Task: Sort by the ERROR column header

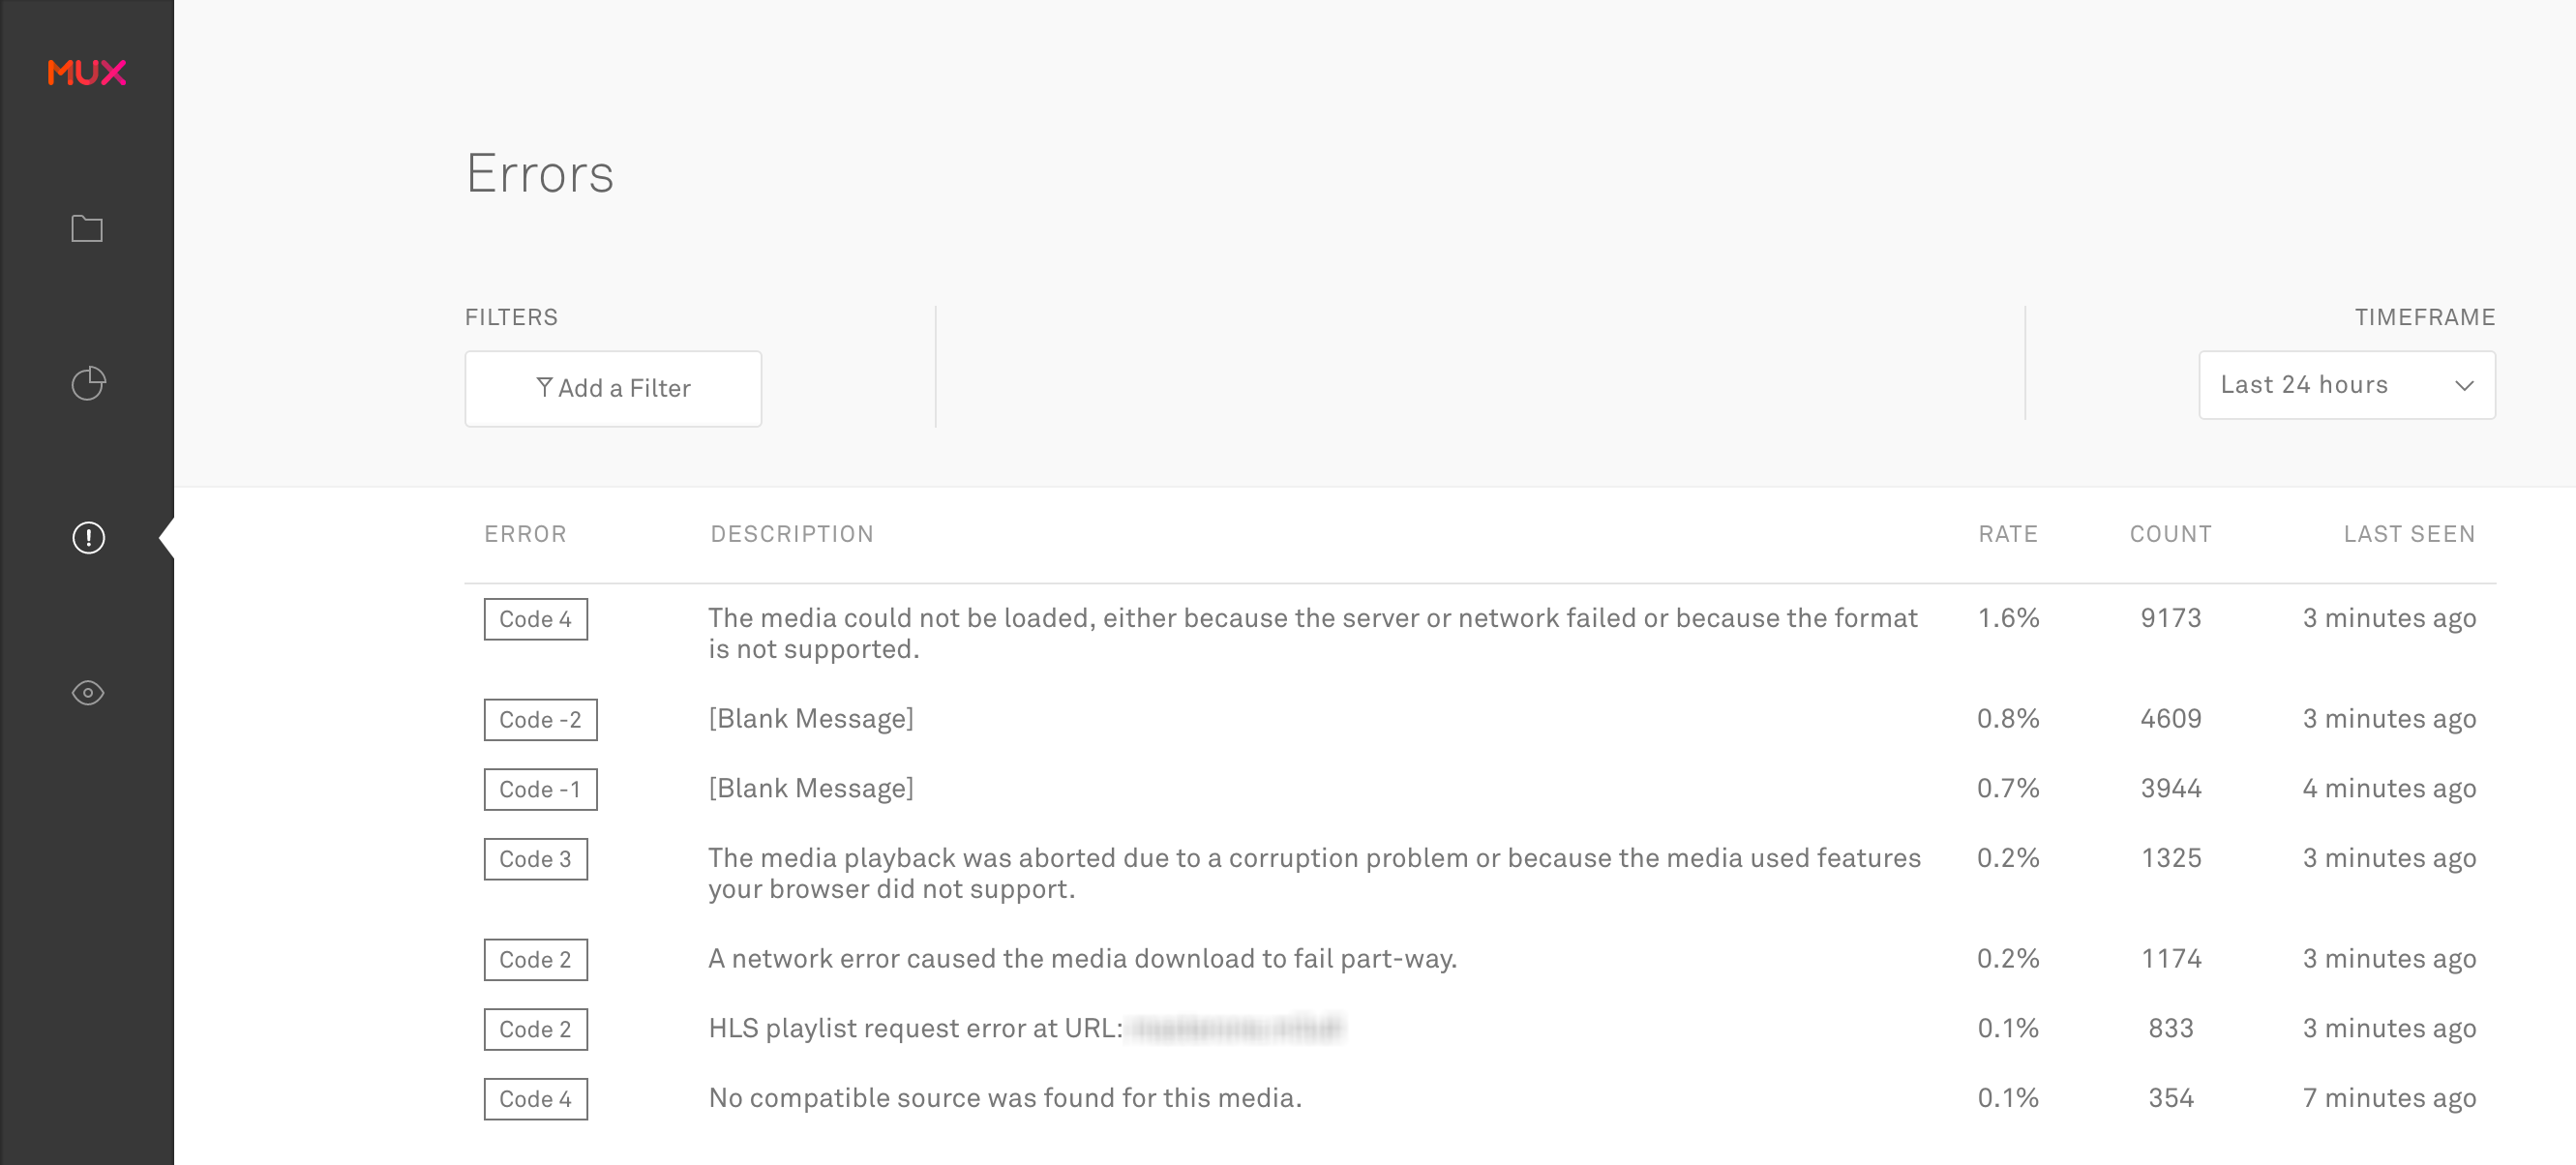Action: pos(525,534)
